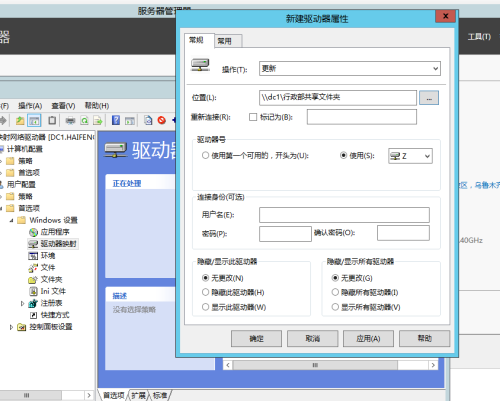Open the 查看(V) menu
500x401 pixels.
[x=63, y=106]
